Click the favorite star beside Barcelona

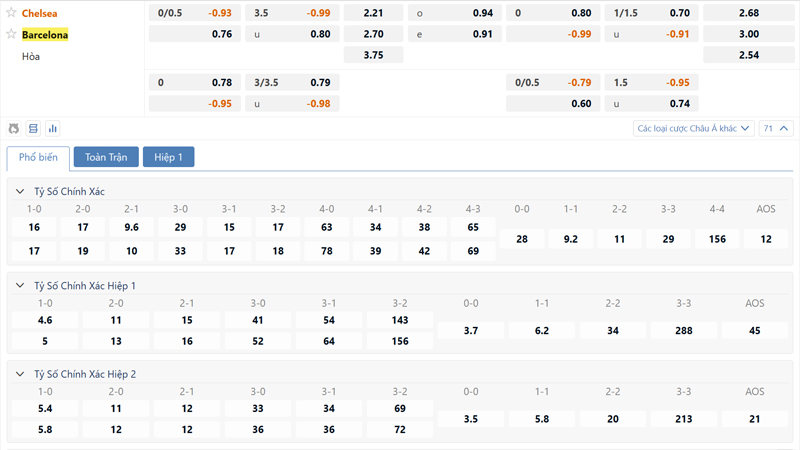pos(12,34)
